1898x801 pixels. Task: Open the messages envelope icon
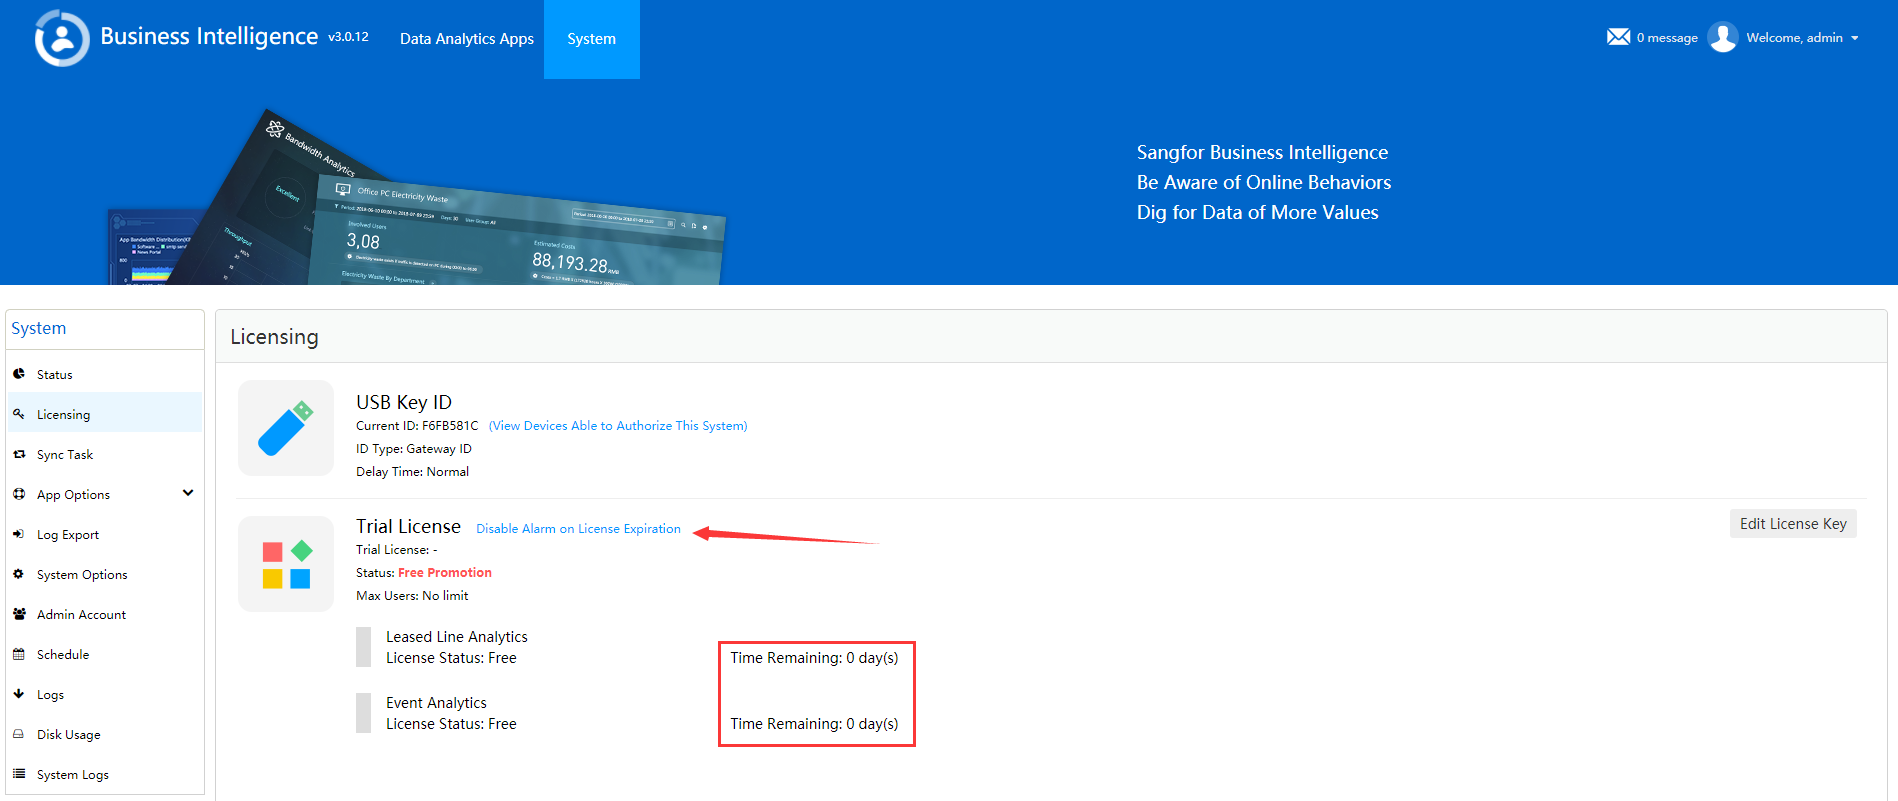pyautogui.click(x=1618, y=37)
